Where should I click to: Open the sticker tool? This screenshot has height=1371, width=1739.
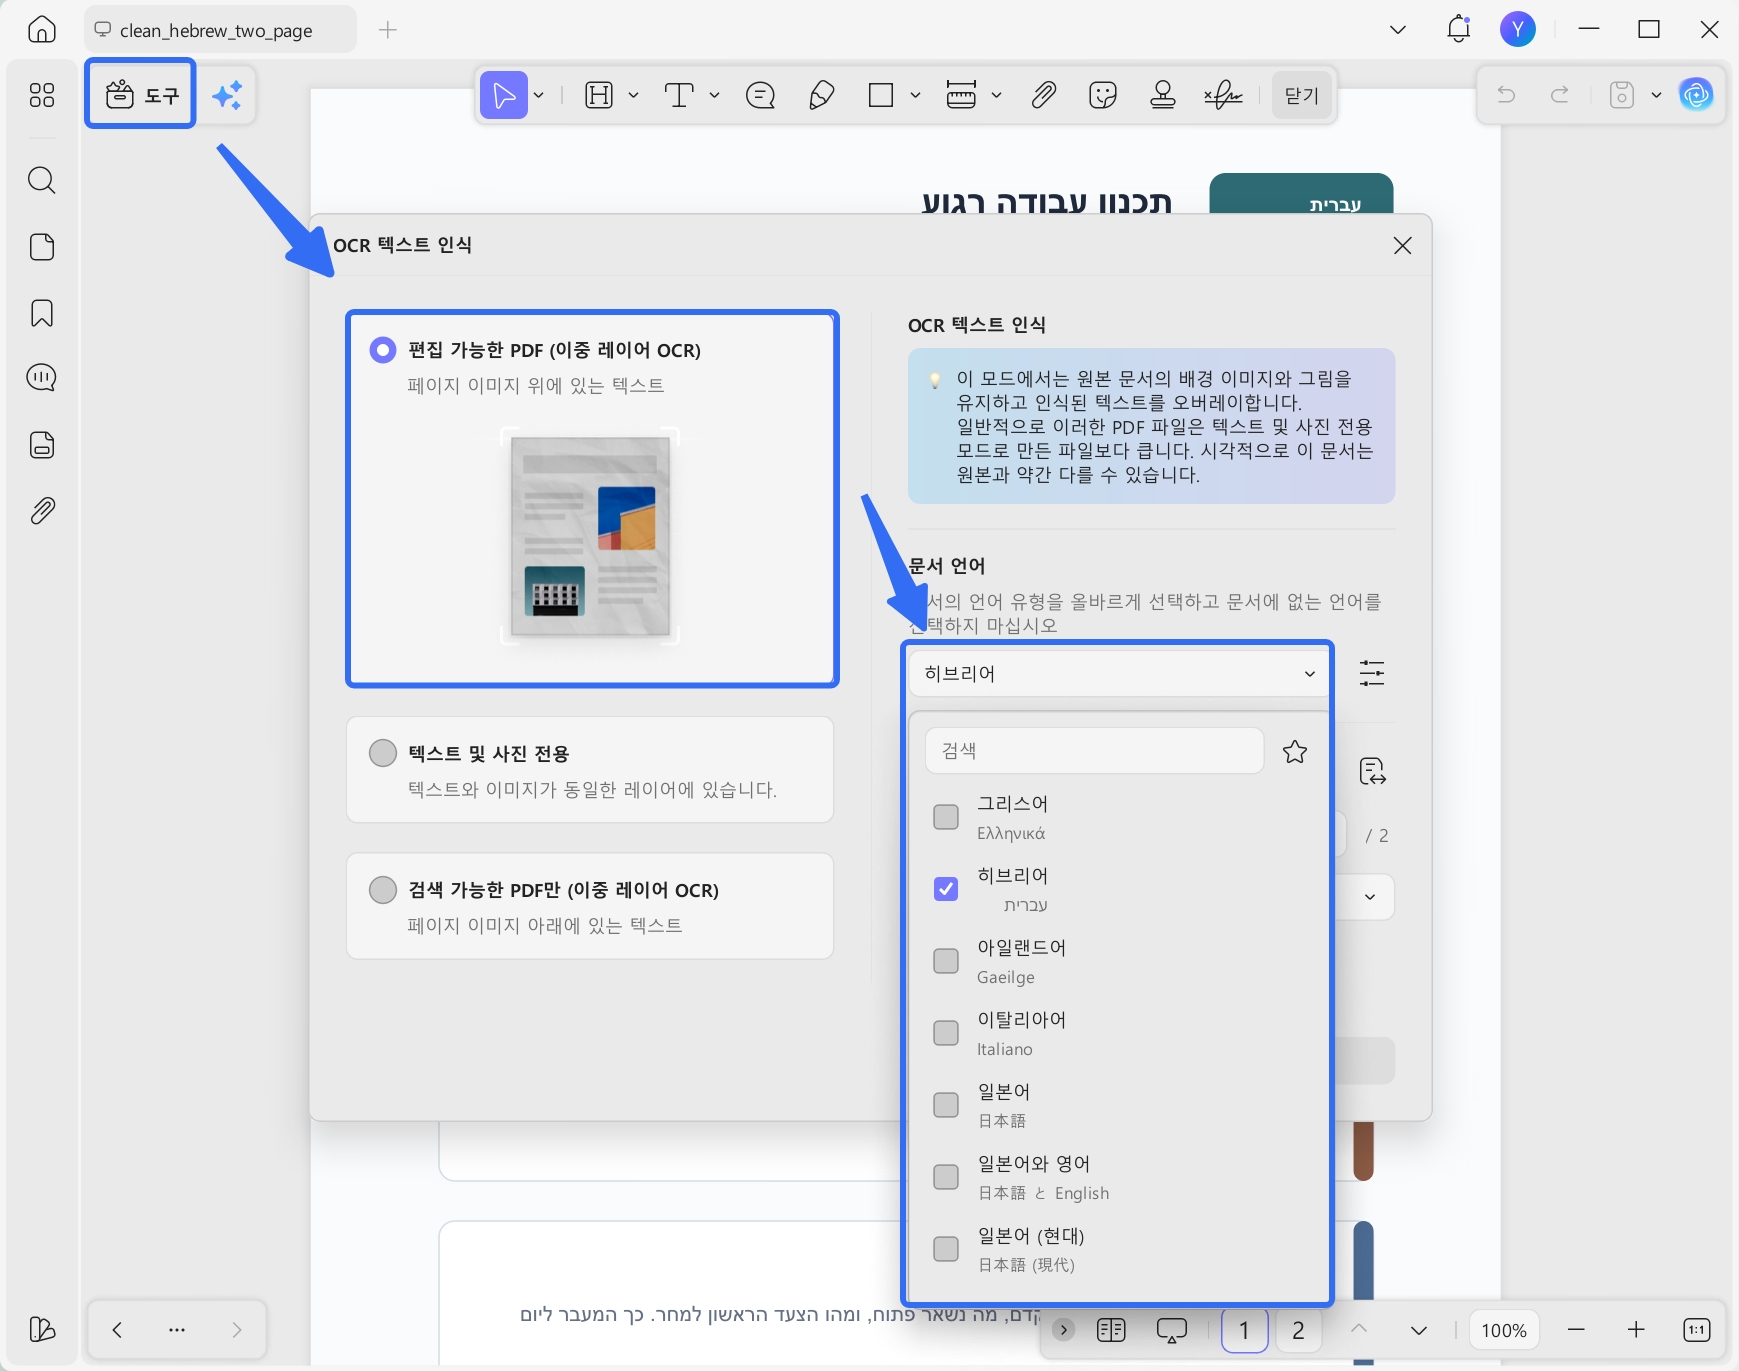pos(1103,95)
